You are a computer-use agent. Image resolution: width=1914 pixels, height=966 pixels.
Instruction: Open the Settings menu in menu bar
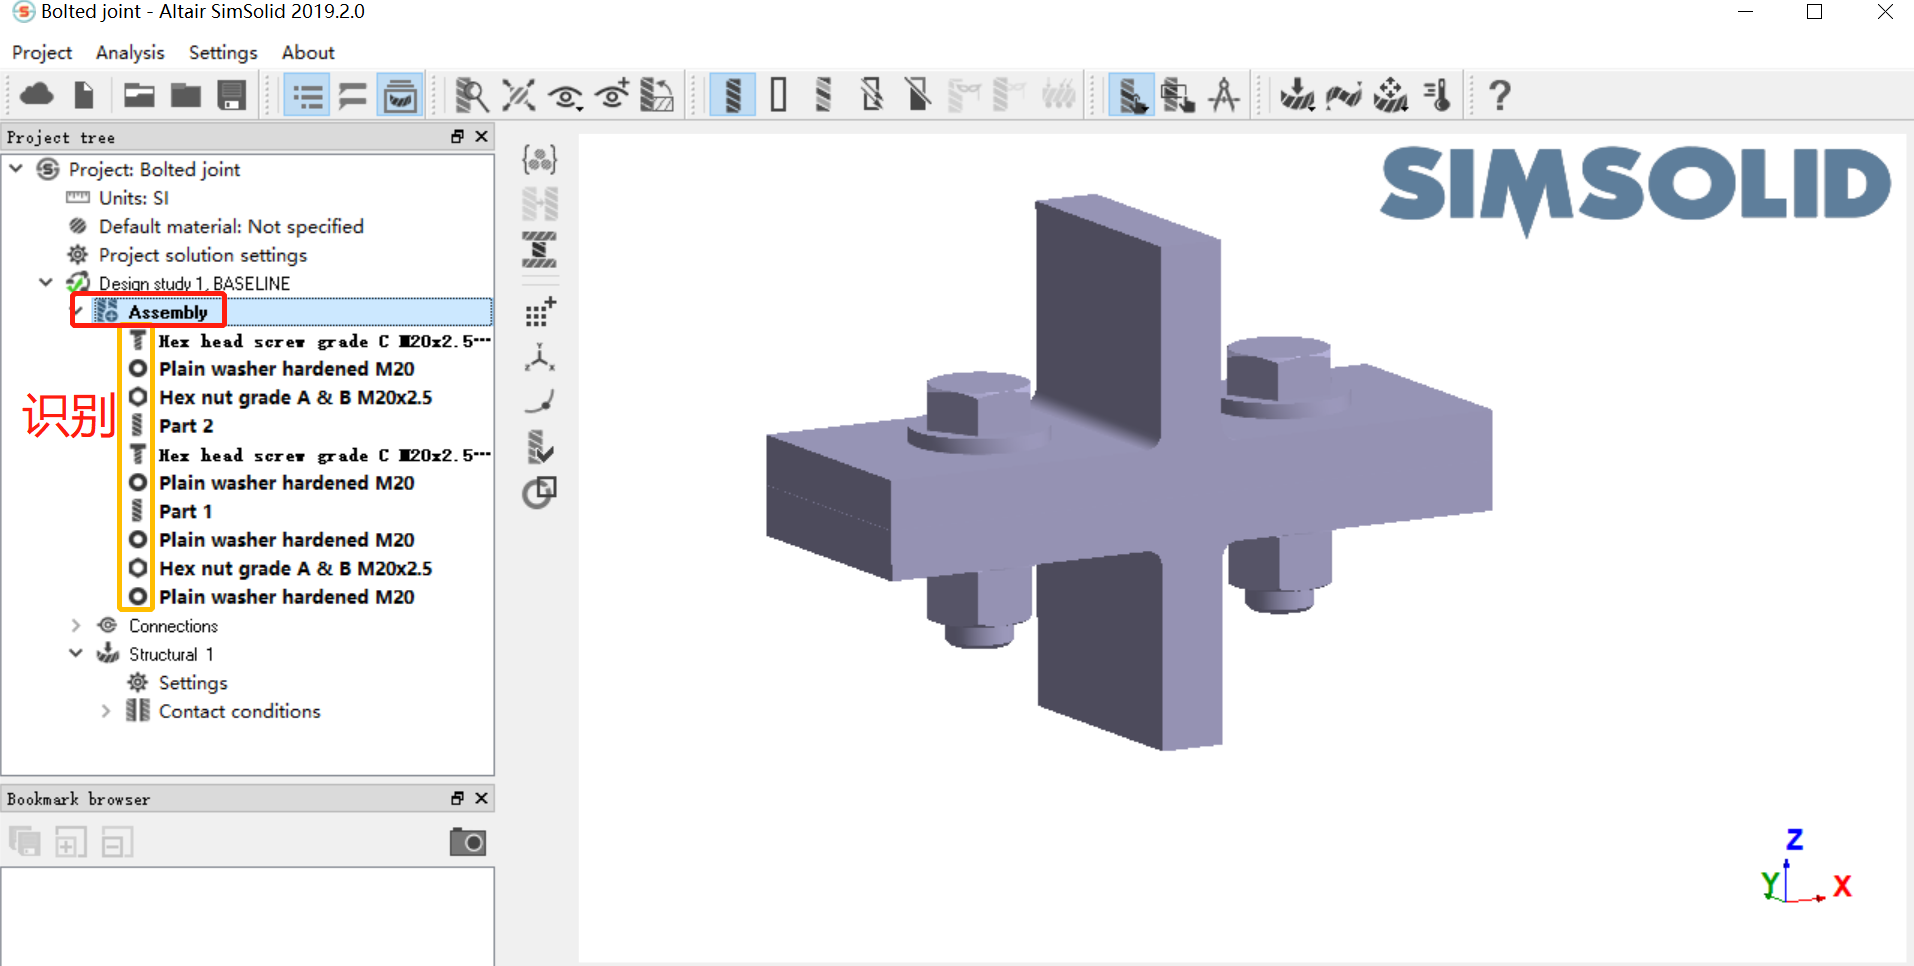coord(223,52)
